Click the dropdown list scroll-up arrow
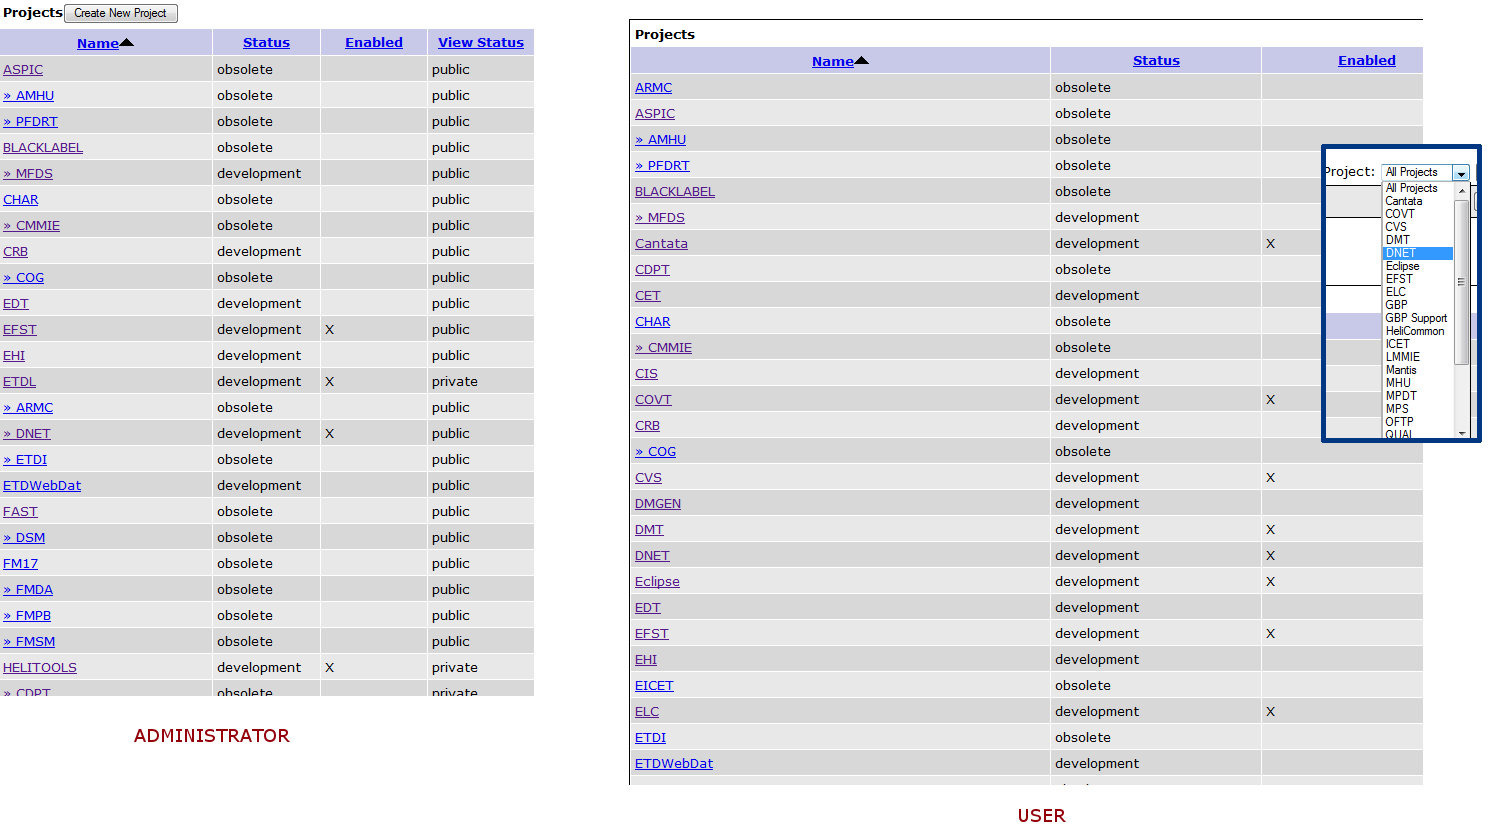The height and width of the screenshot is (834, 1490). point(1461,190)
